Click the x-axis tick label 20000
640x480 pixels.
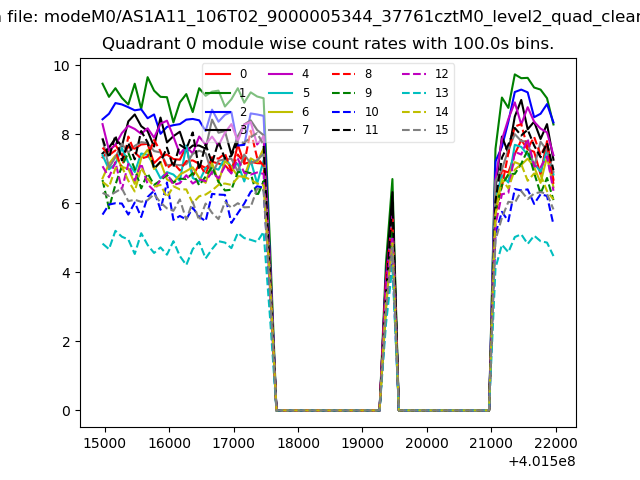427,443
